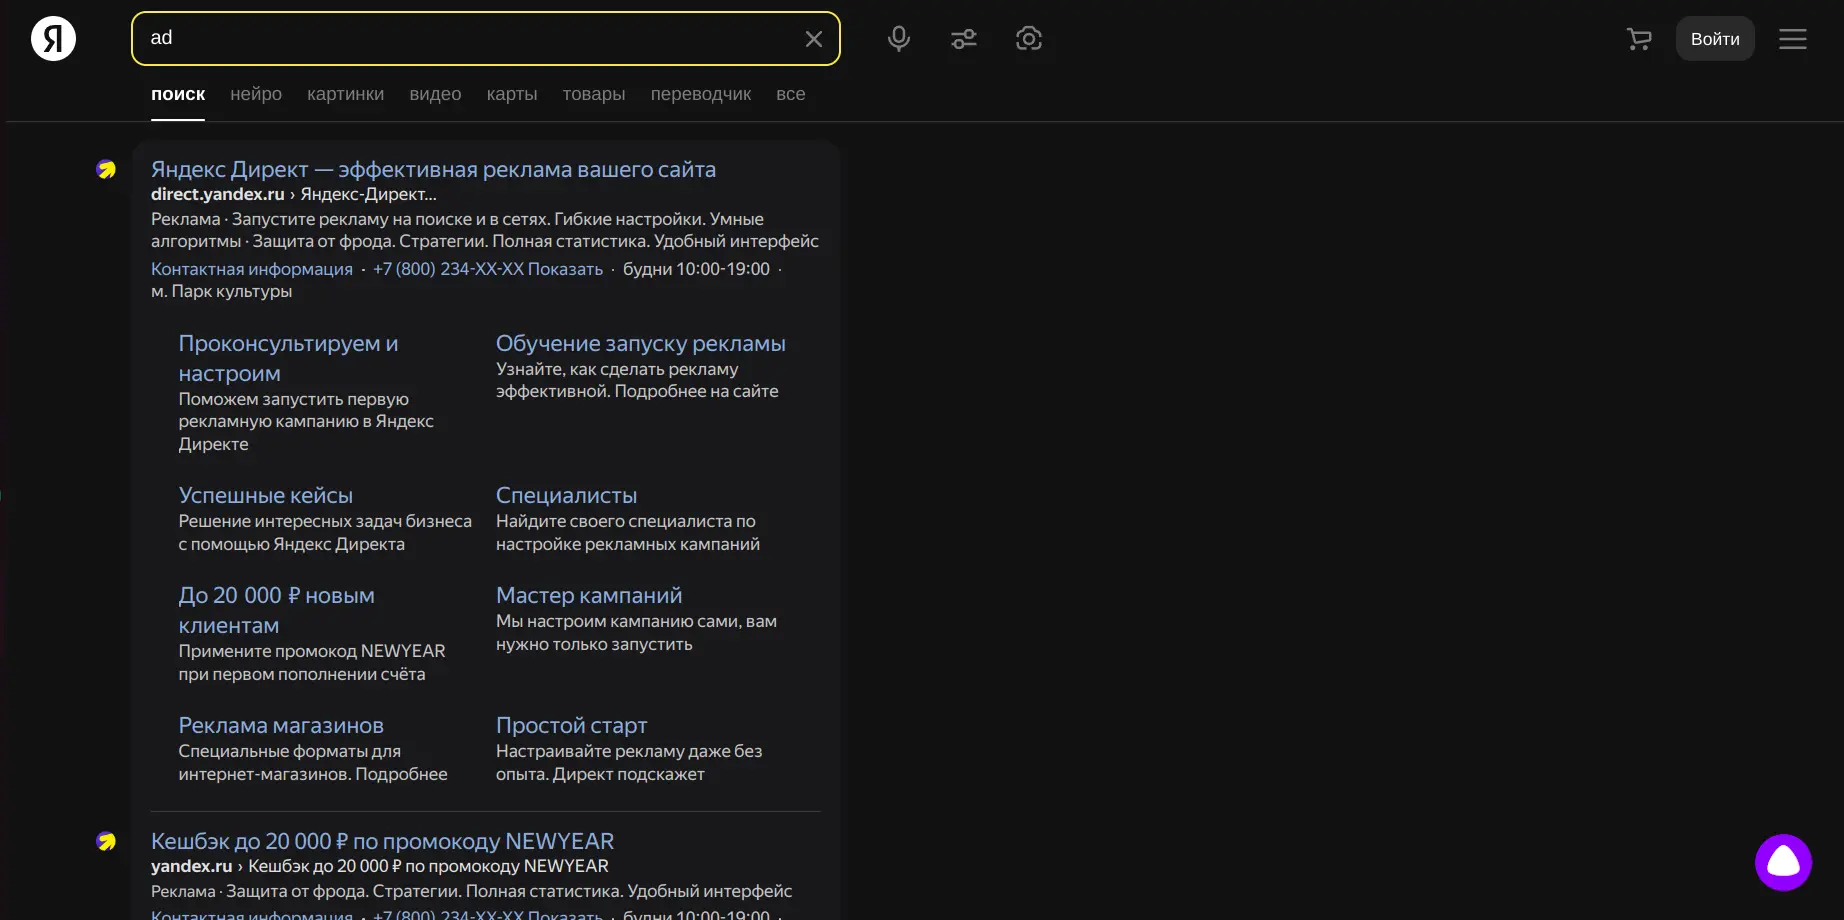Switch to the картинки tab

click(345, 94)
